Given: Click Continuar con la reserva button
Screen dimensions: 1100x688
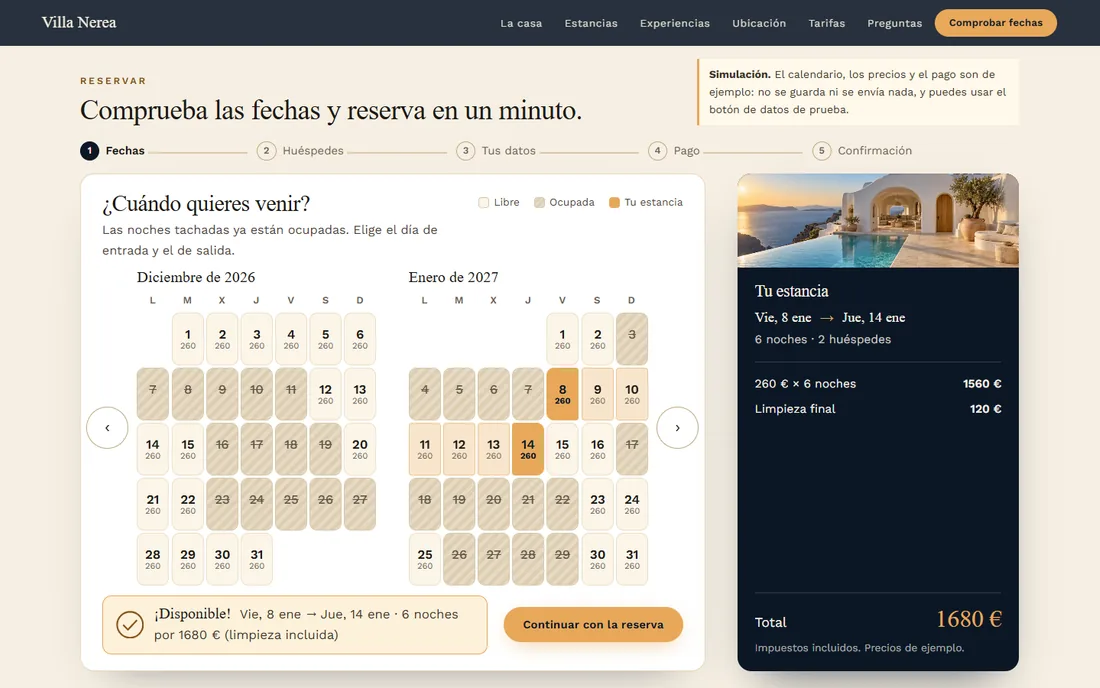Looking at the screenshot, I should [593, 624].
